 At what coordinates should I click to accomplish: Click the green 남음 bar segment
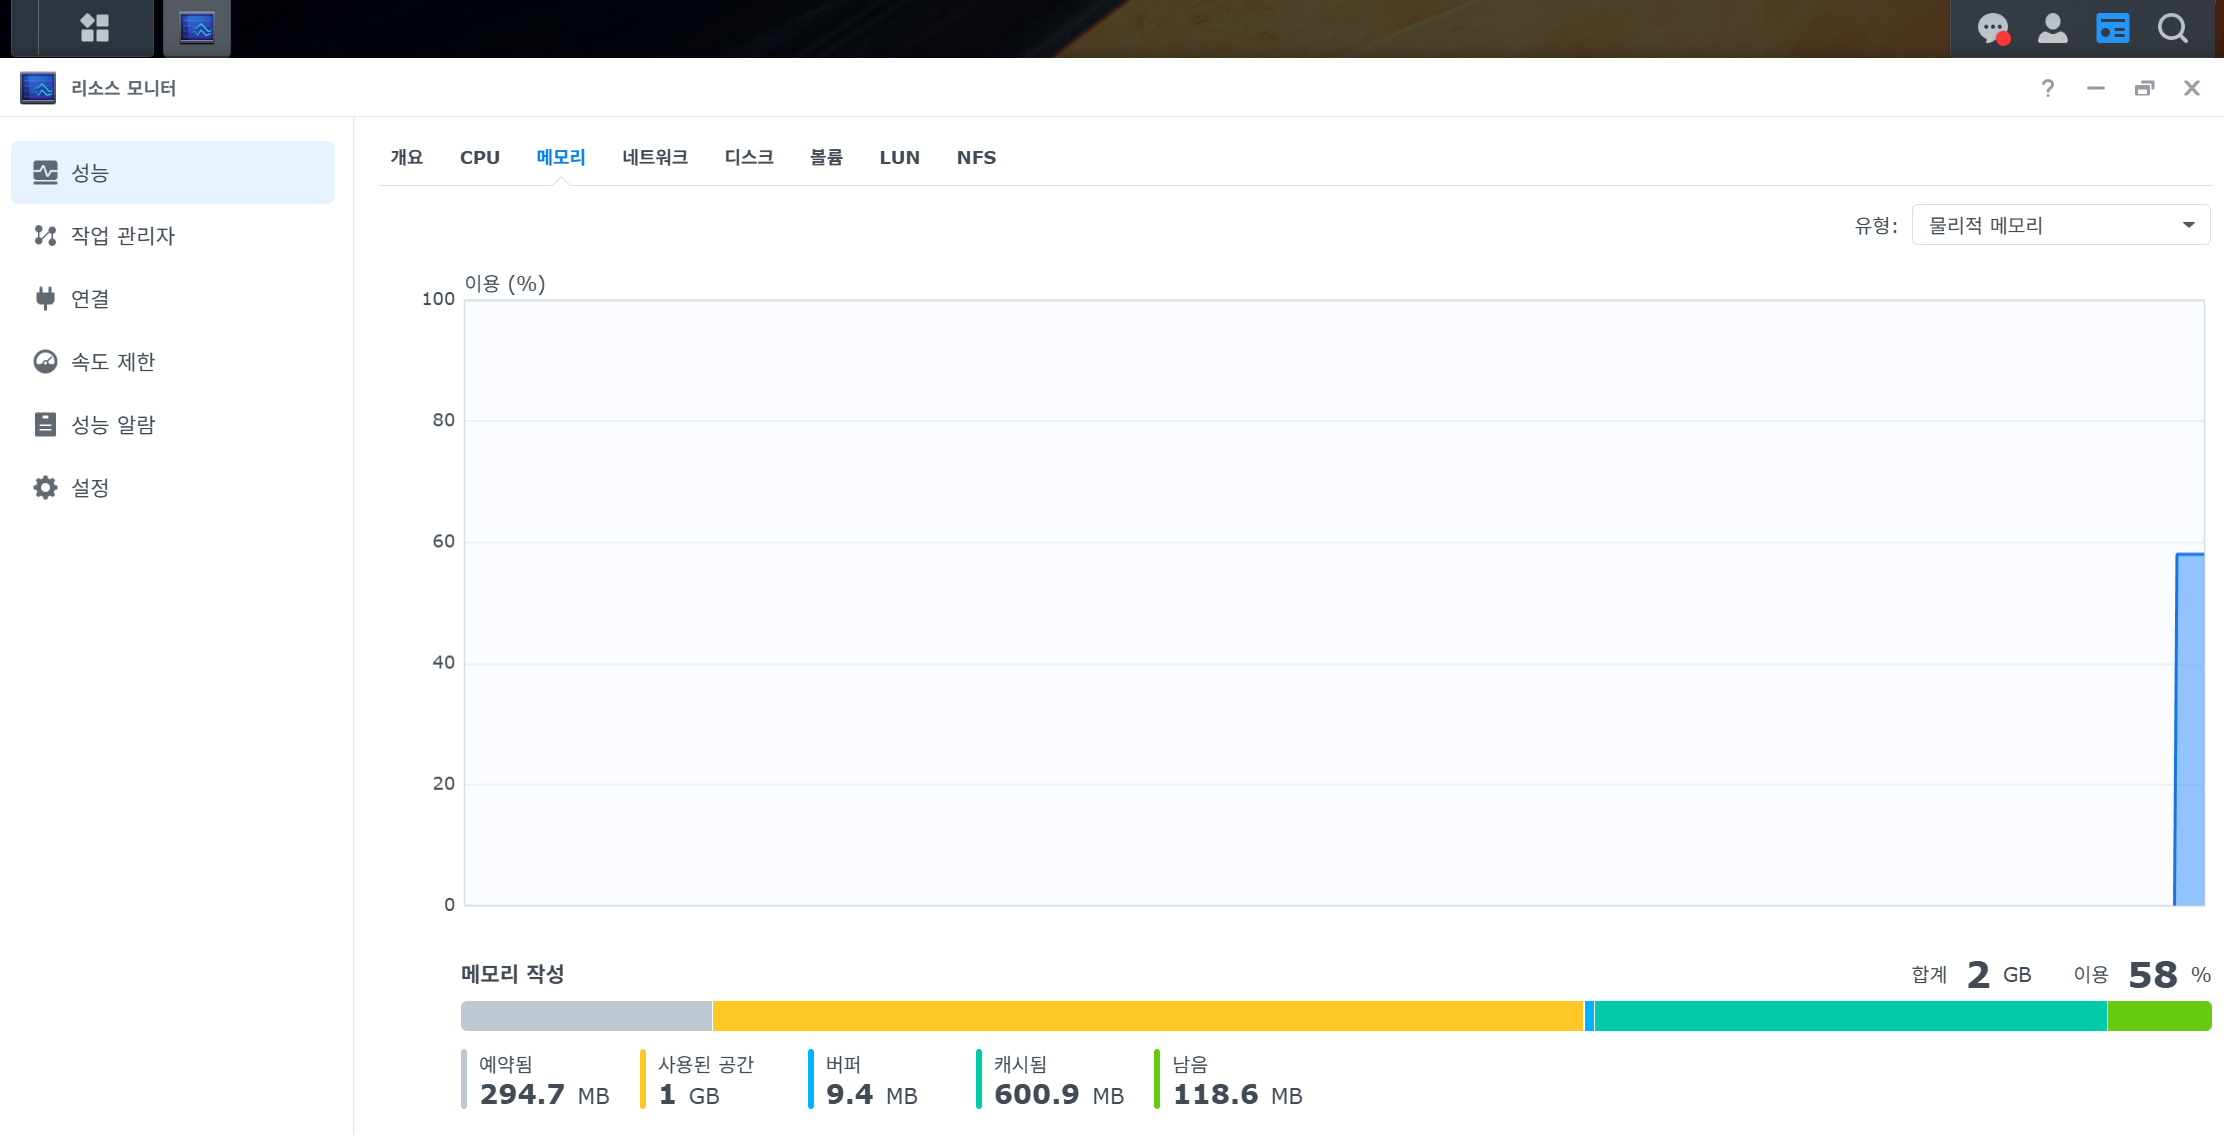pyautogui.click(x=2160, y=1016)
